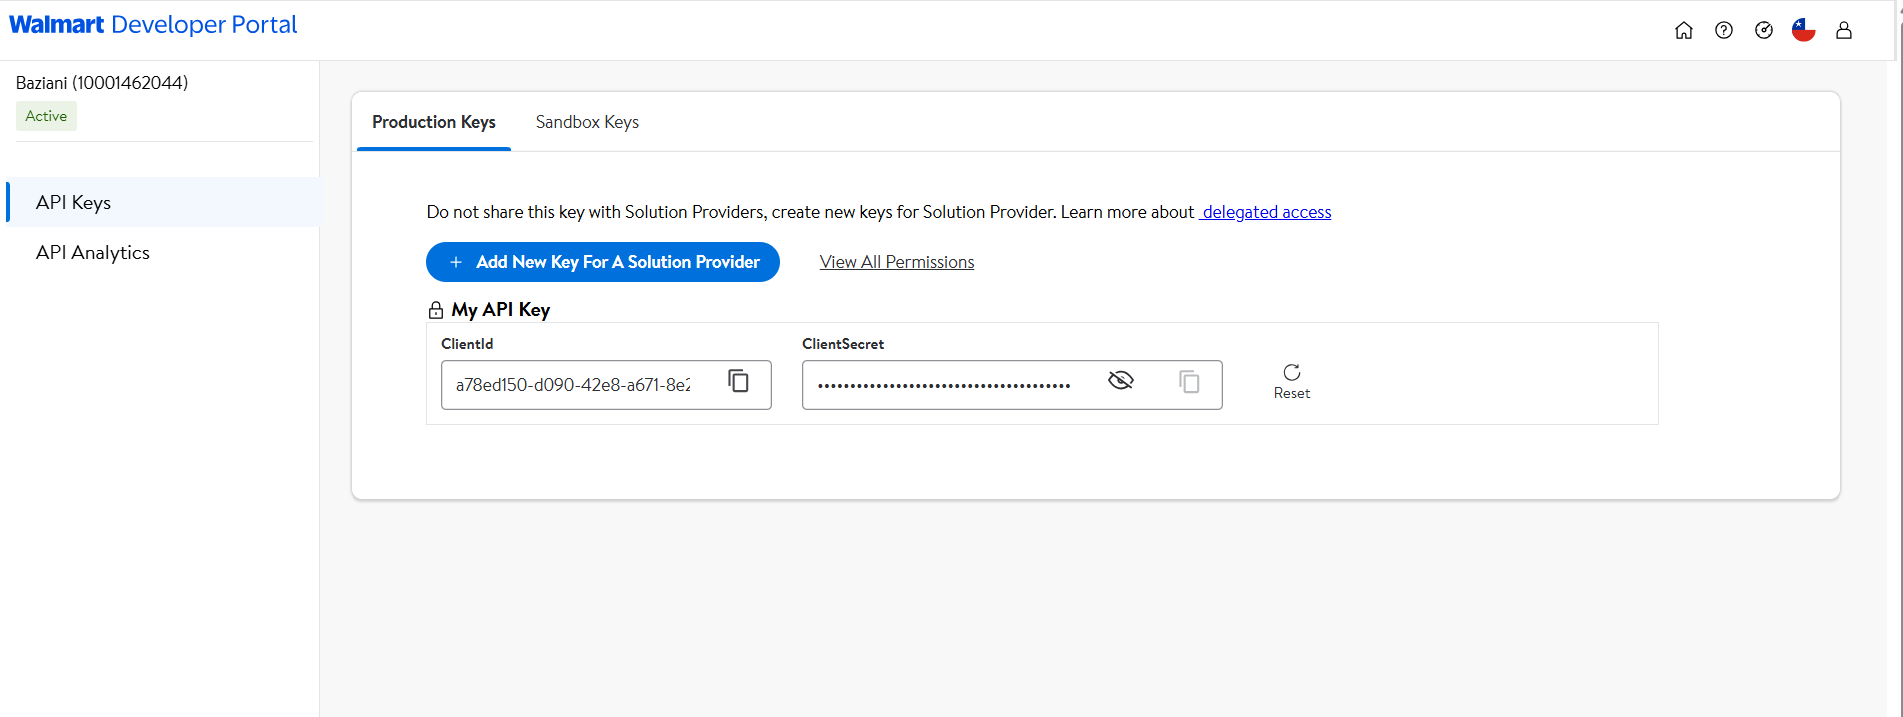Copy the ClientId value

point(739,381)
